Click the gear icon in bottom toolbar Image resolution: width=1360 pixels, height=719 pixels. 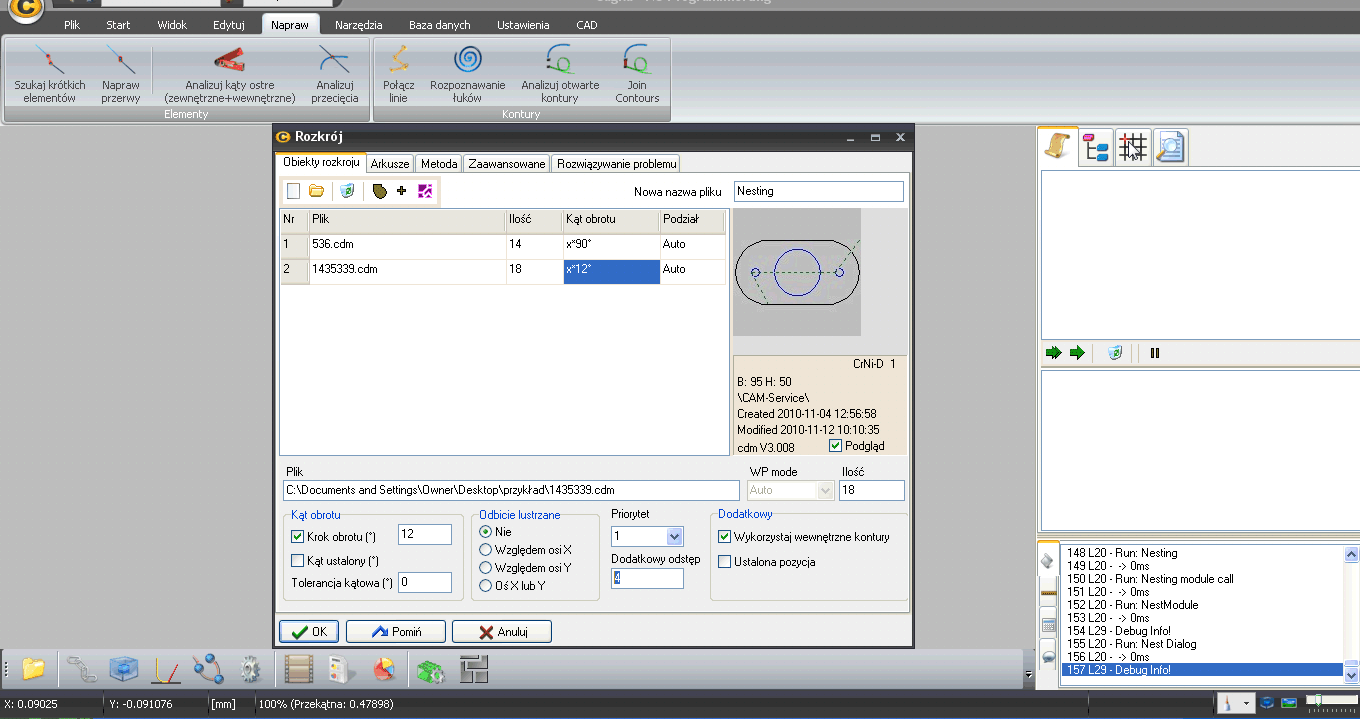tap(250, 668)
